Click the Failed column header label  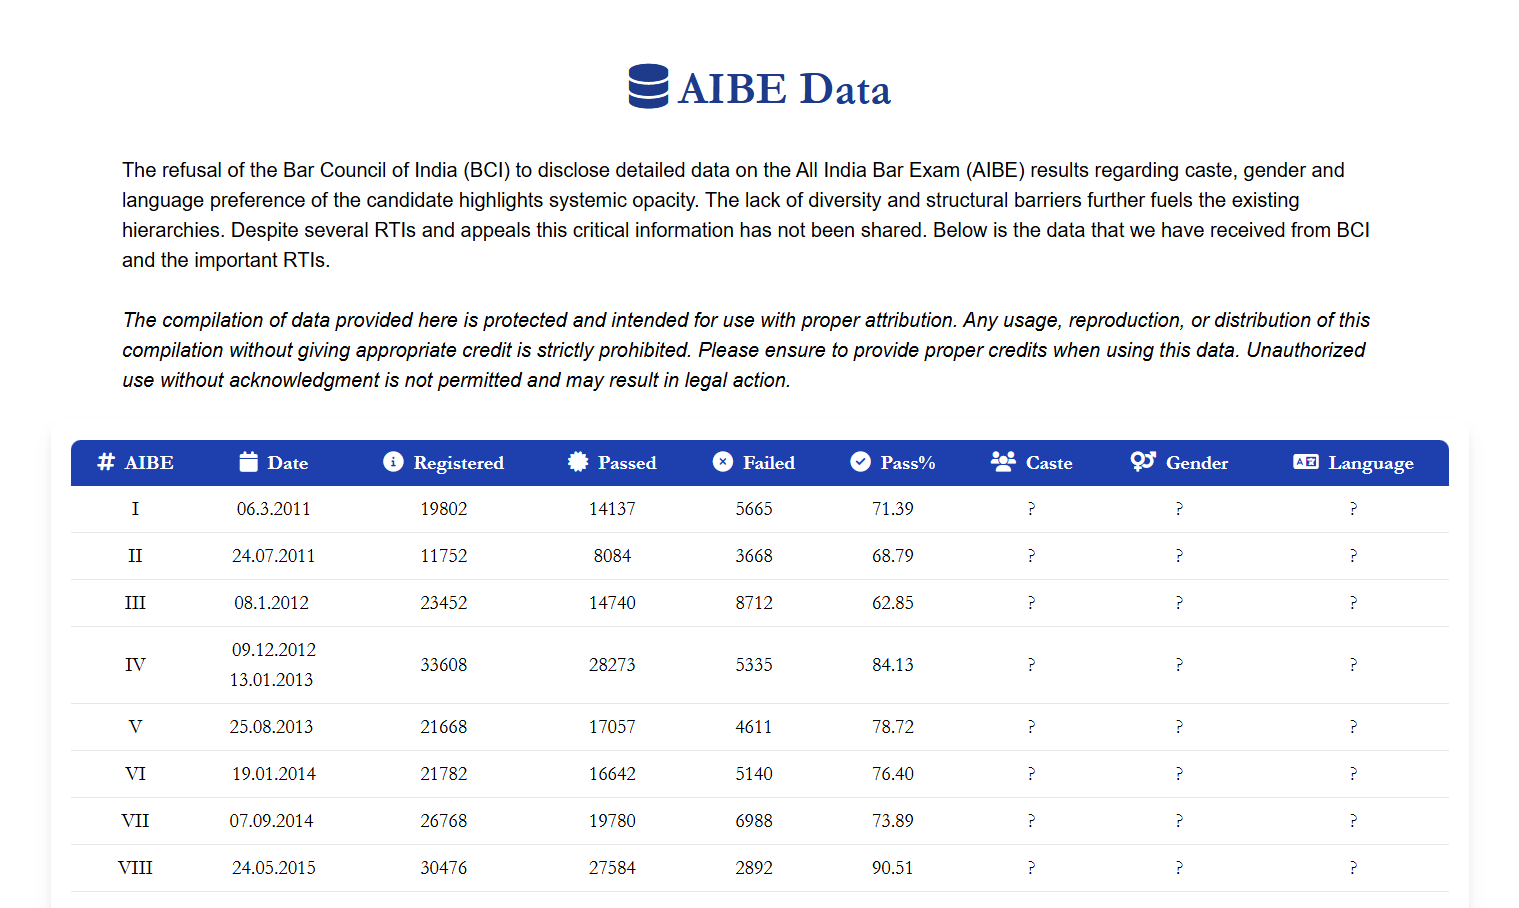pyautogui.click(x=769, y=463)
